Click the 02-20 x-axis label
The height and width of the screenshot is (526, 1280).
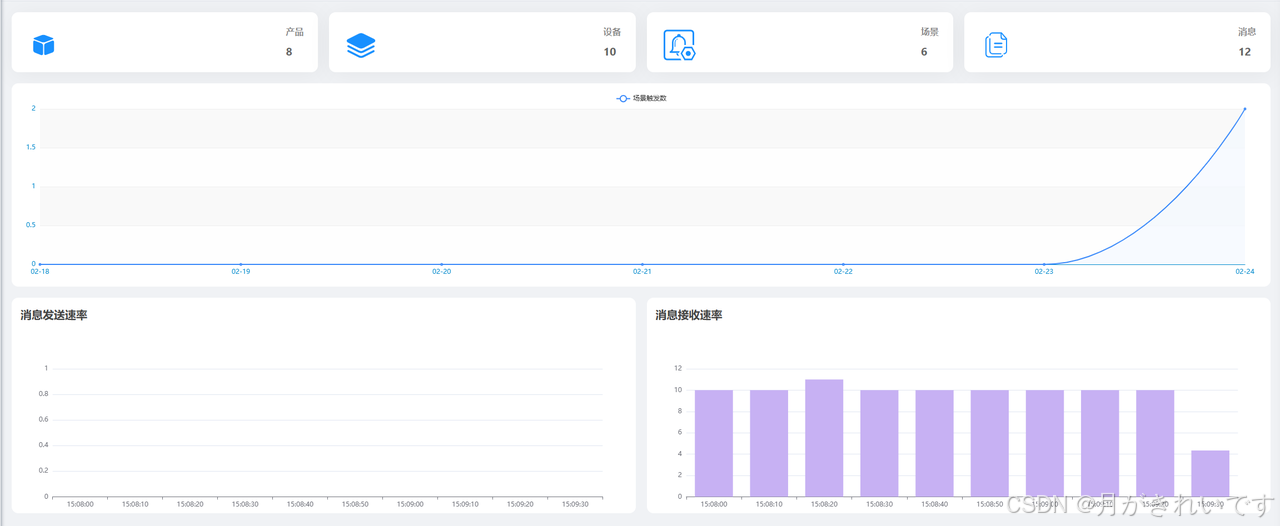441,272
